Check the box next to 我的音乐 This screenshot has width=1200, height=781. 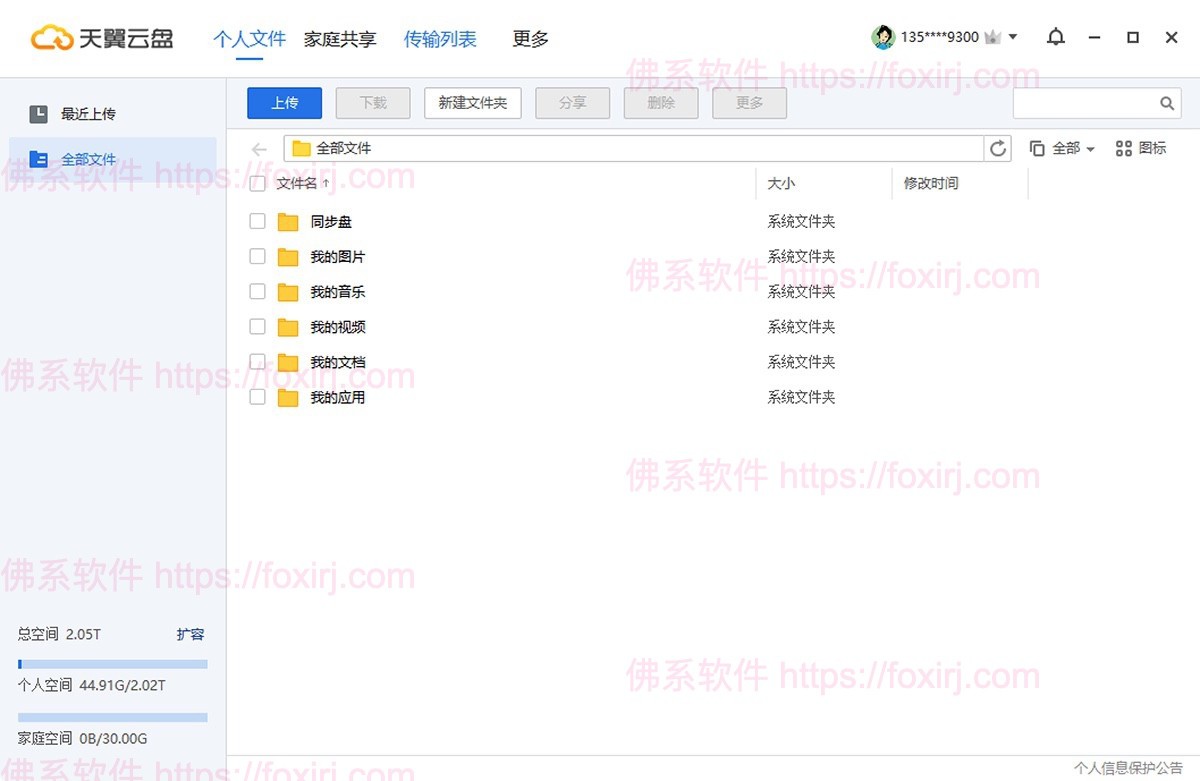(x=257, y=292)
